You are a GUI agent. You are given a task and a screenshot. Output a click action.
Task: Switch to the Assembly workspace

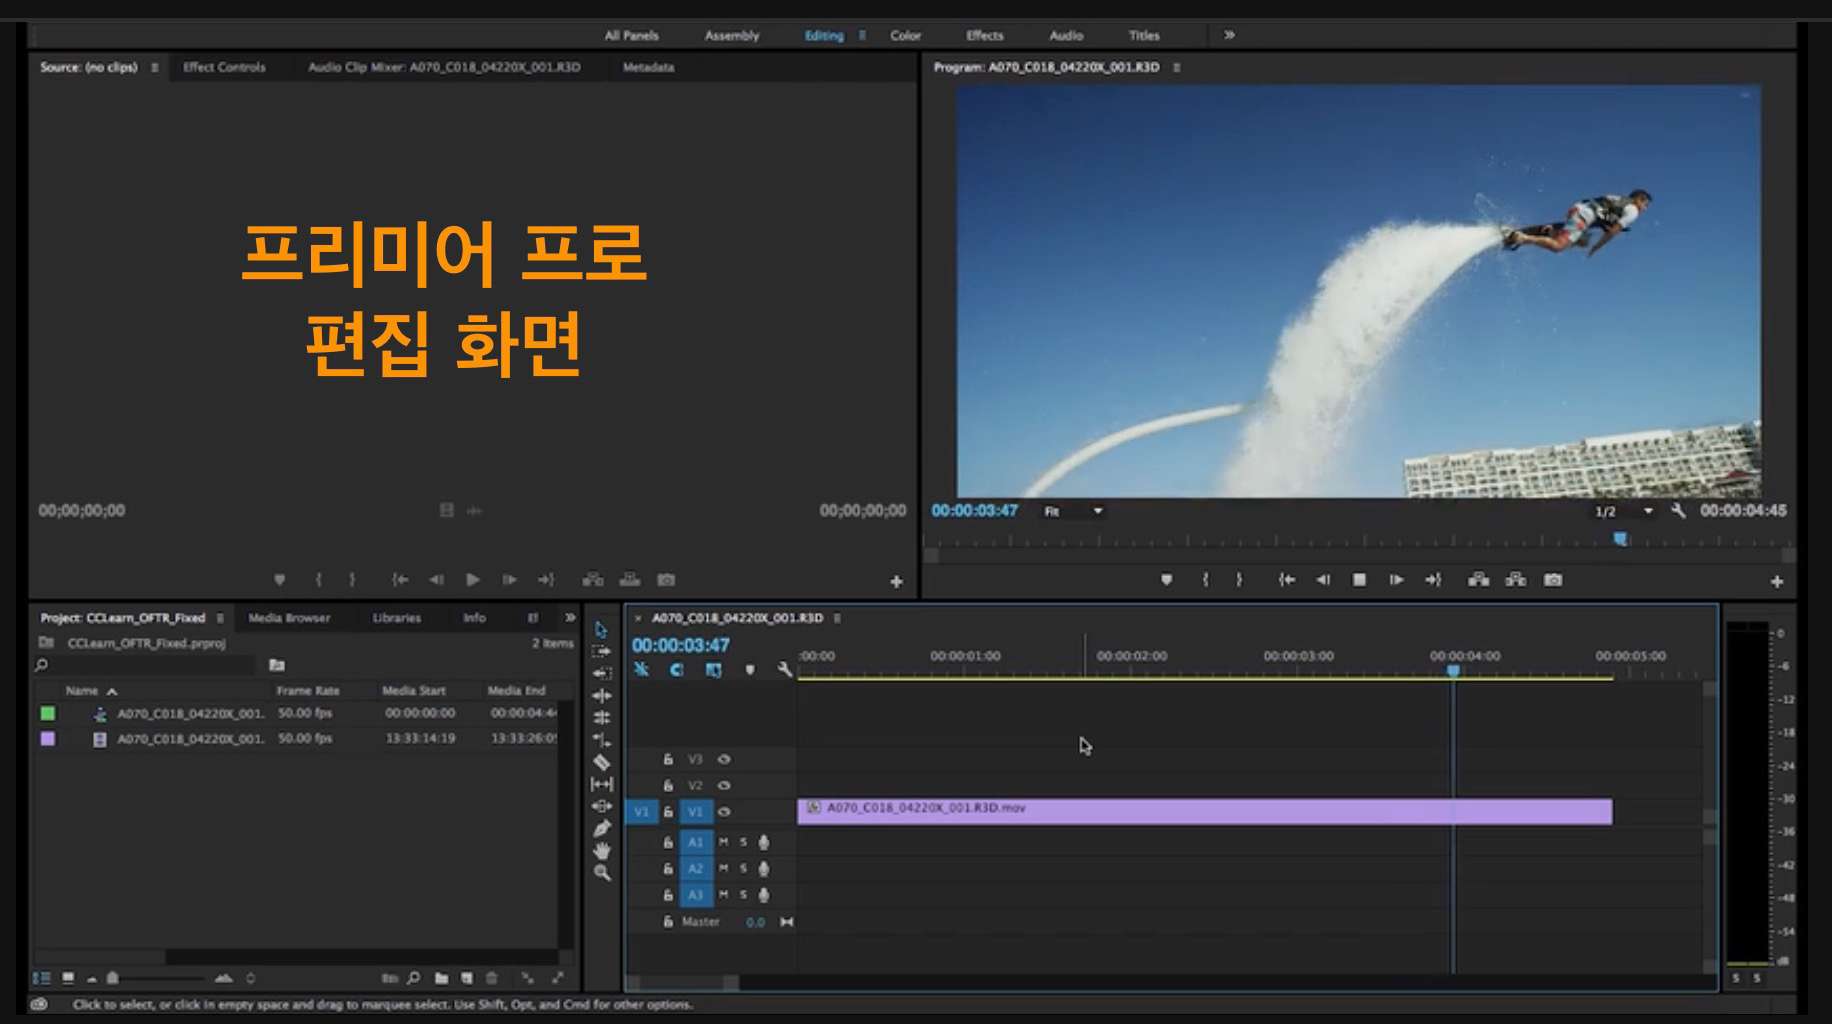click(x=732, y=35)
